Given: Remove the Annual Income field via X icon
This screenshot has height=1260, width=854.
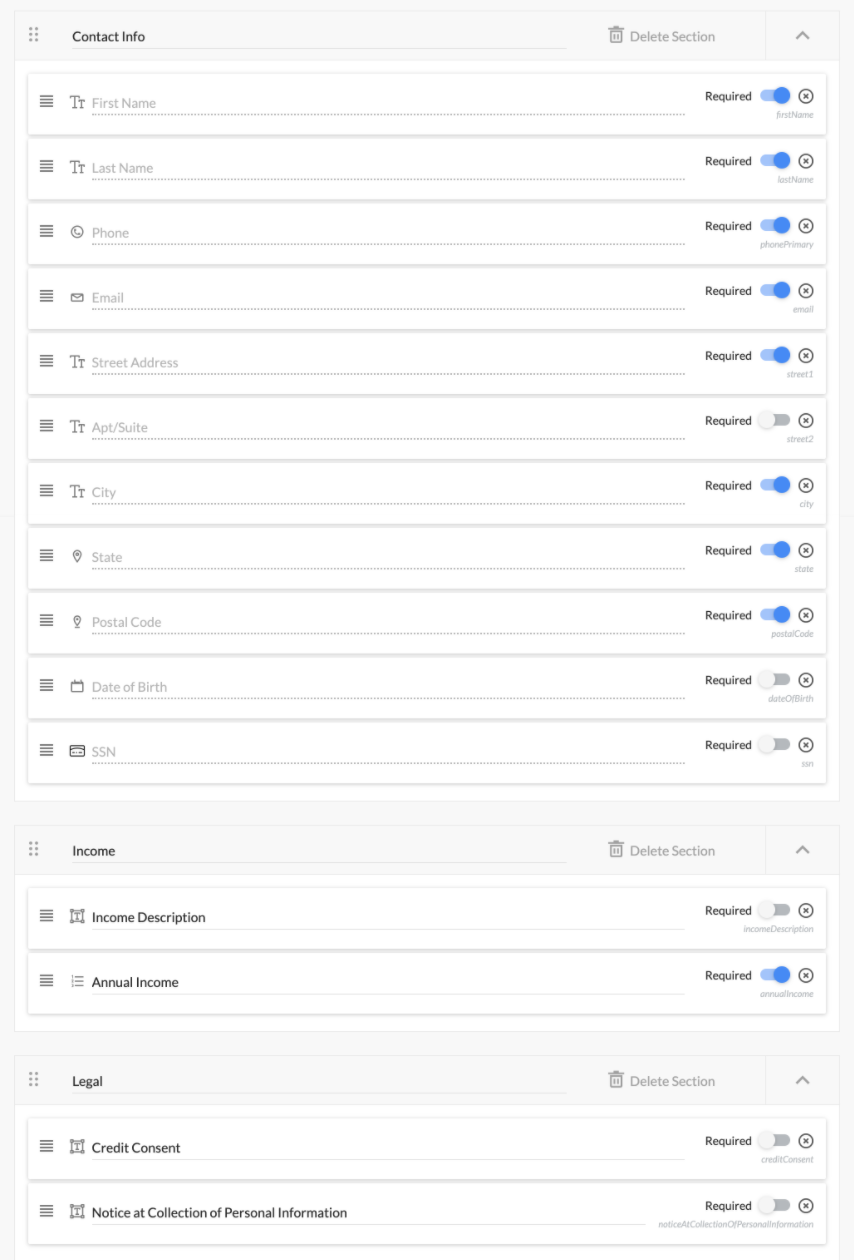Looking at the screenshot, I should [x=806, y=976].
